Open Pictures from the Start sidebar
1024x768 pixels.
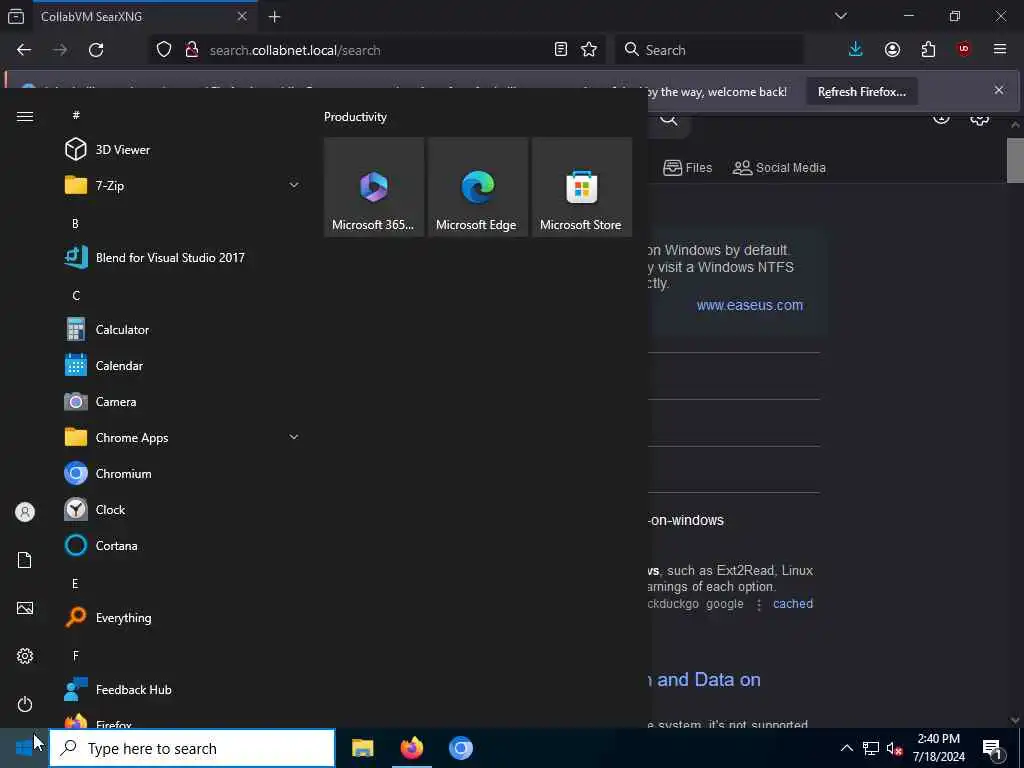click(x=25, y=608)
